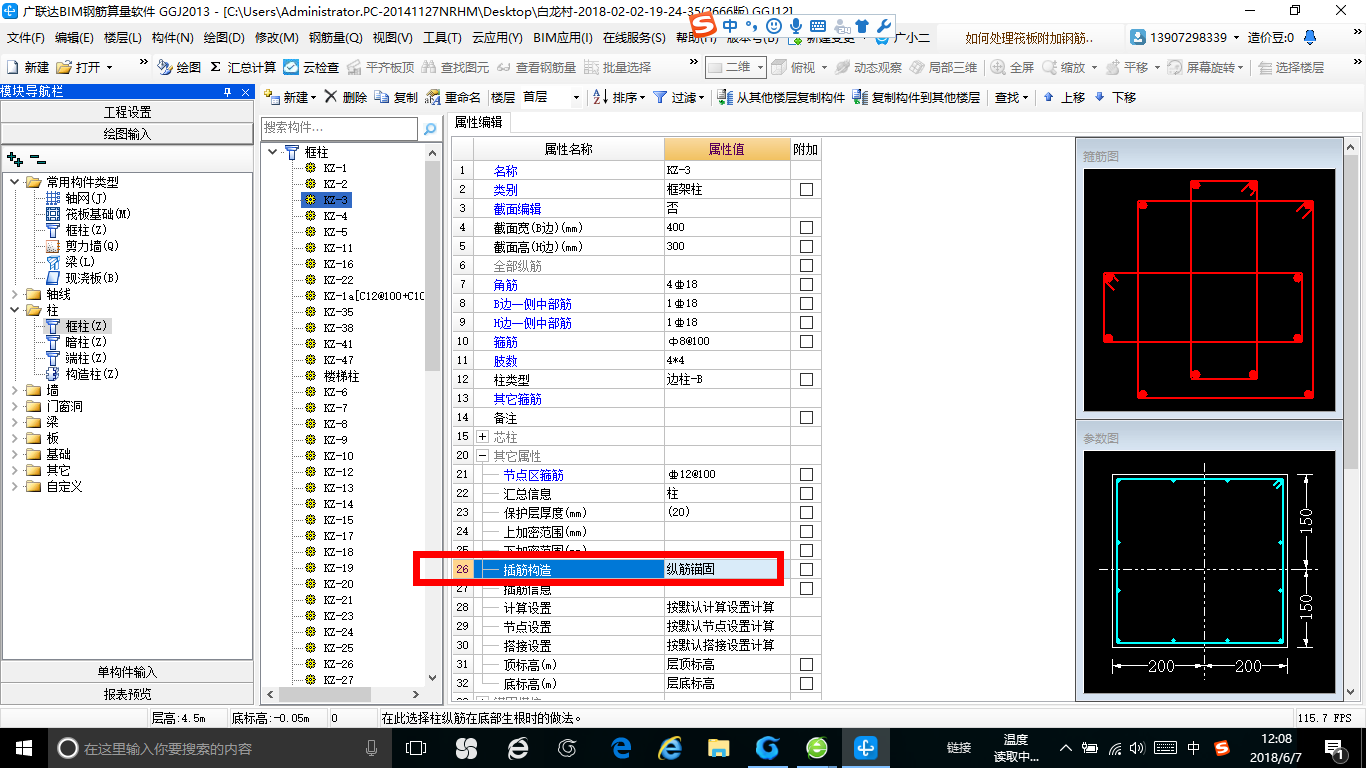Open 云应用(Y) menu
The image size is (1366, 768).
click(497, 38)
